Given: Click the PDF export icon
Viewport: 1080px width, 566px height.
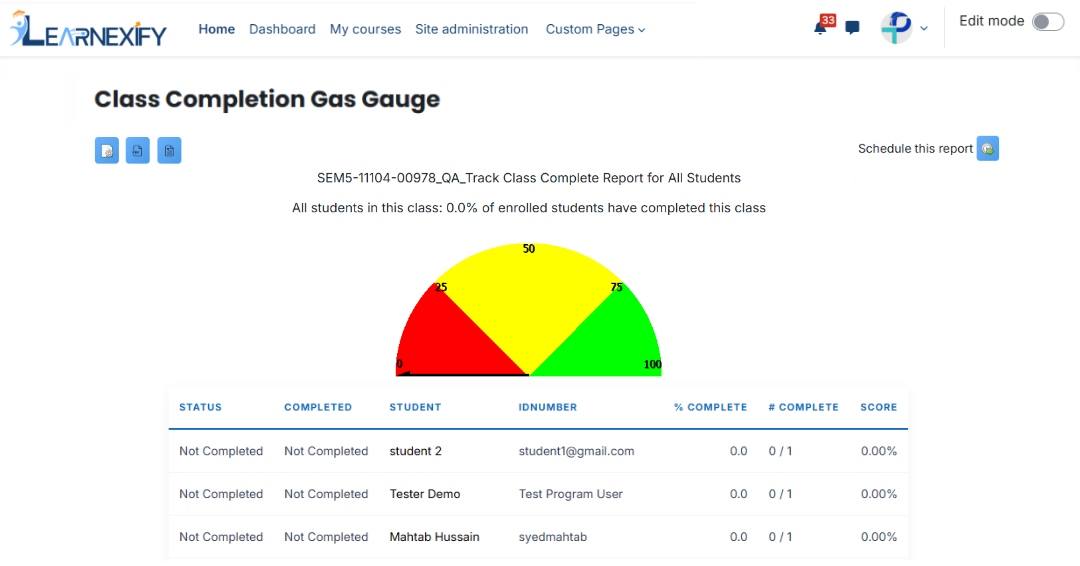Looking at the screenshot, I should pyautogui.click(x=138, y=151).
